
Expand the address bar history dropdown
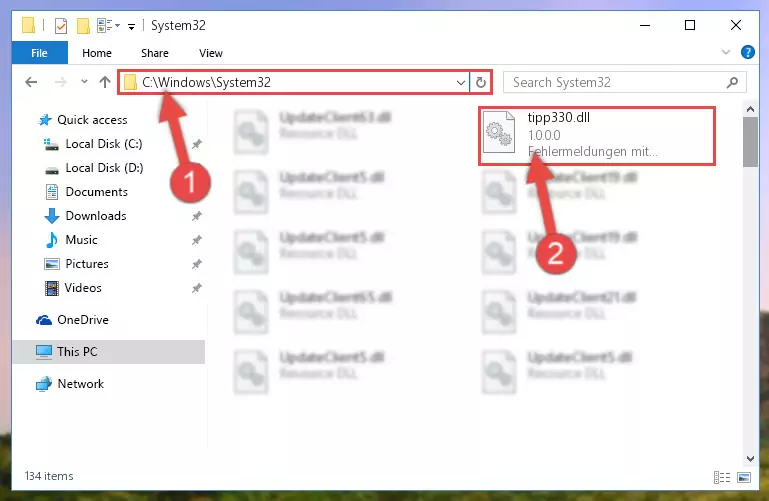[x=461, y=82]
